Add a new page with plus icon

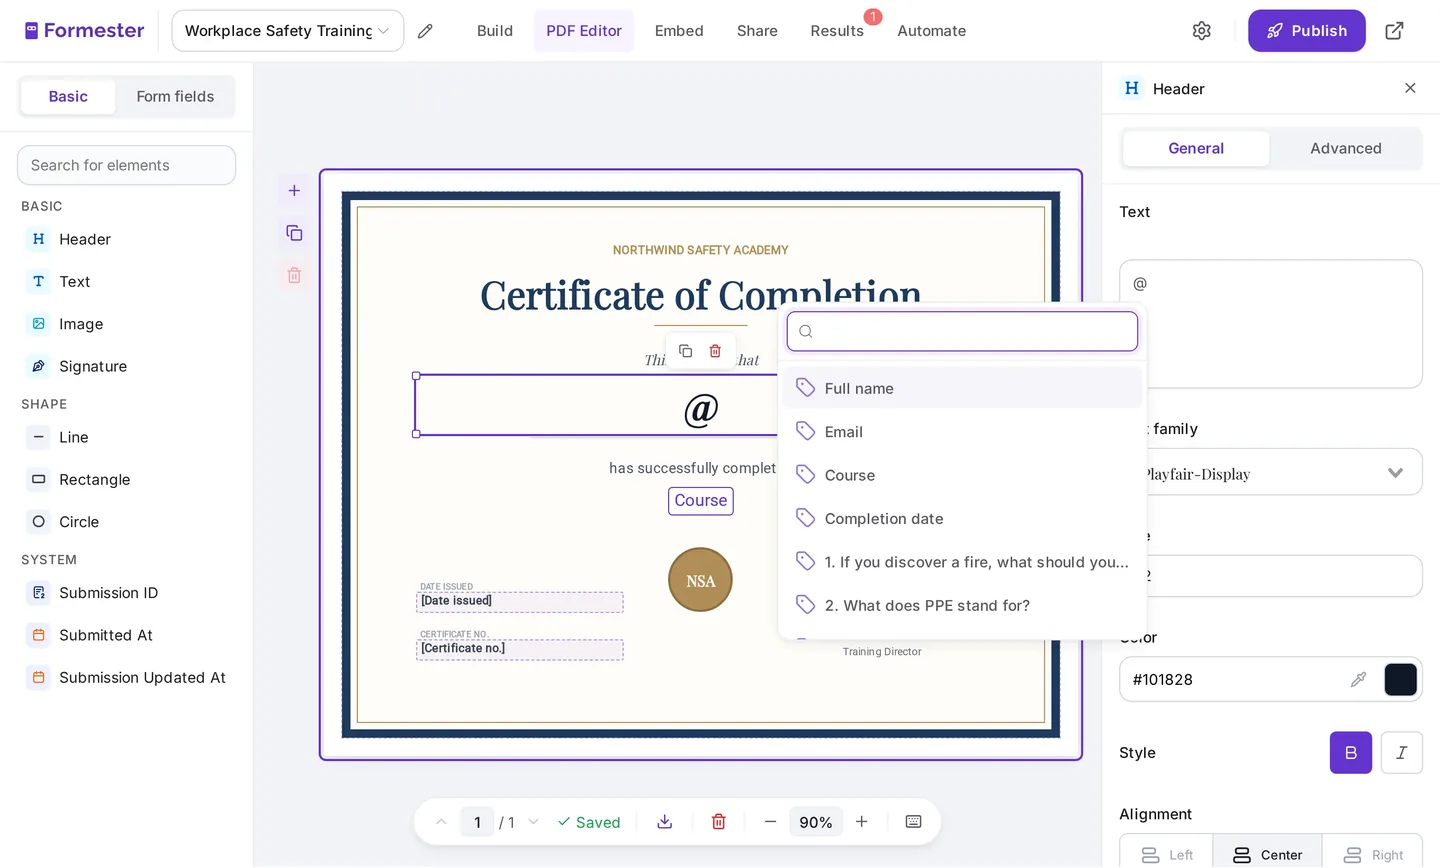(x=294, y=191)
